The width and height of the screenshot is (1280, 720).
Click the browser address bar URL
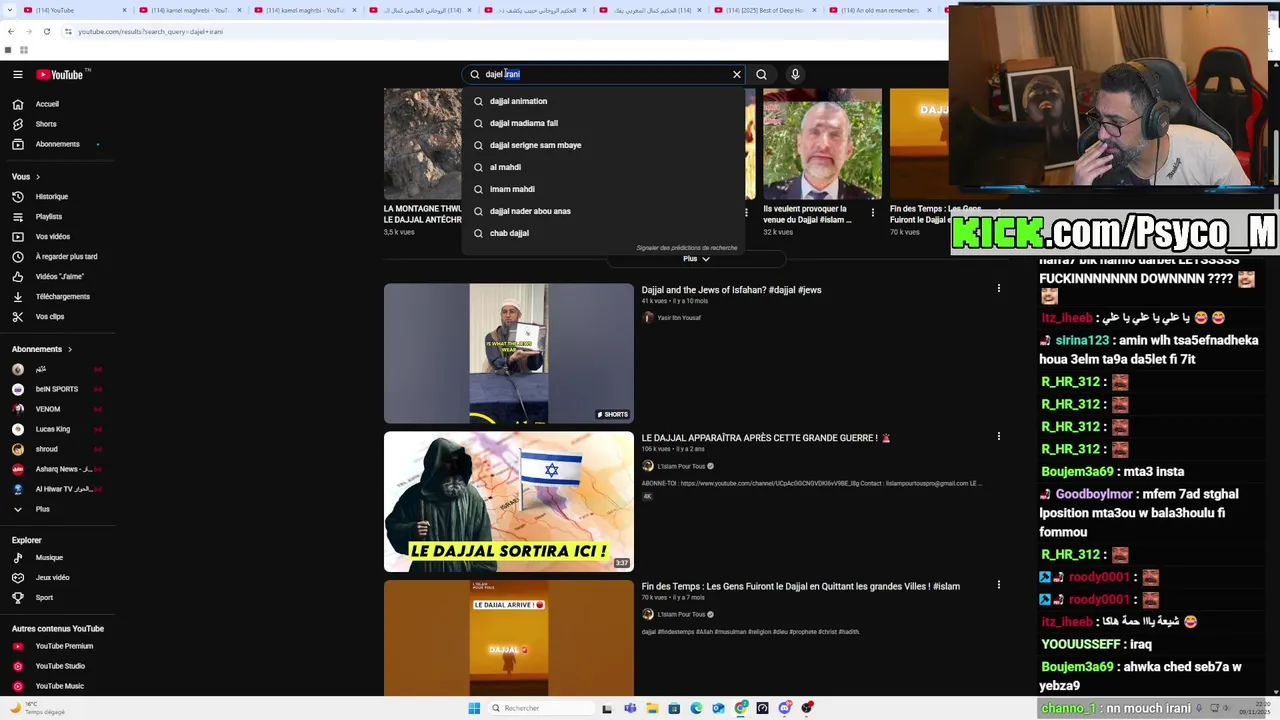tap(151, 31)
